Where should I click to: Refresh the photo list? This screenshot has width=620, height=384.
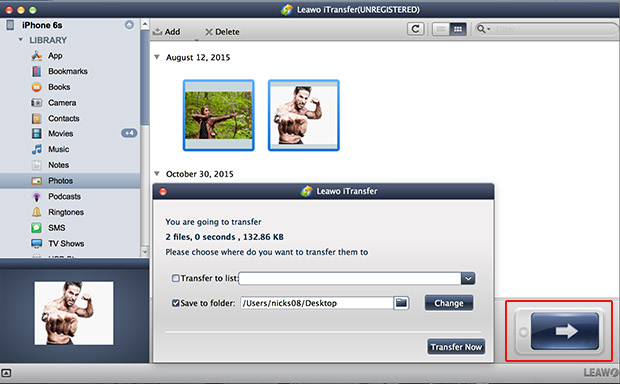pyautogui.click(x=416, y=29)
